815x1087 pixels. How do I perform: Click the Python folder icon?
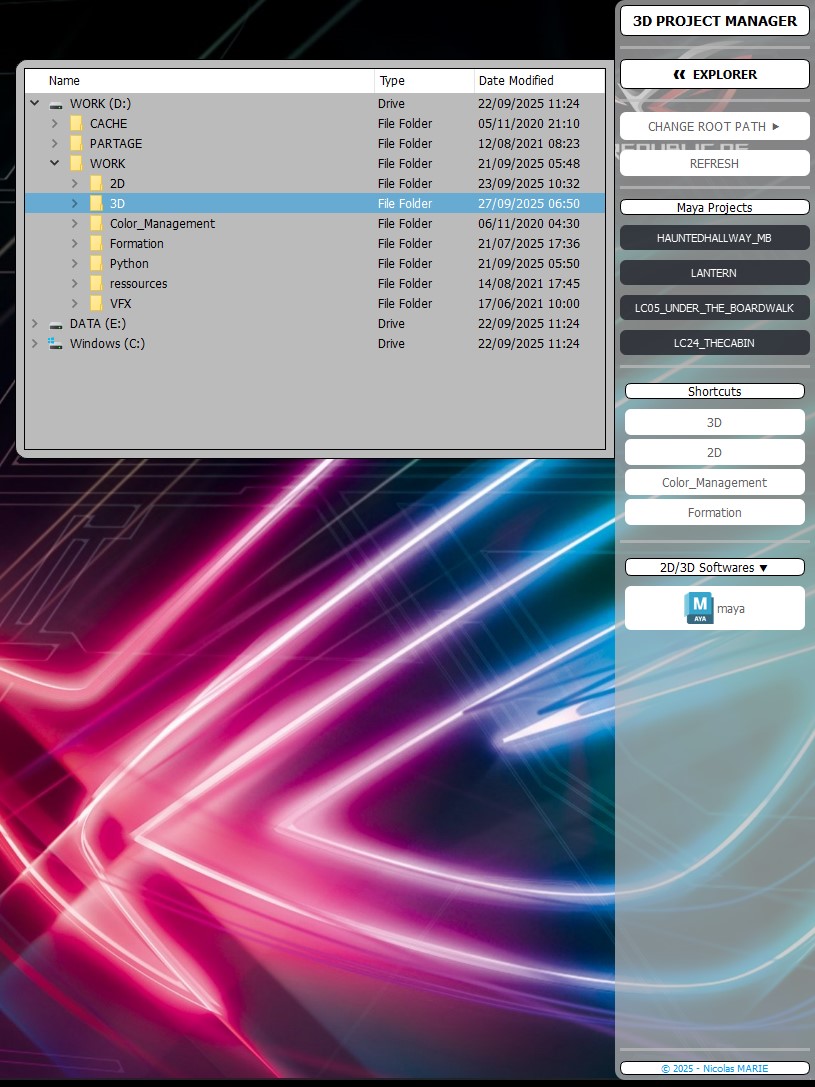click(96, 264)
